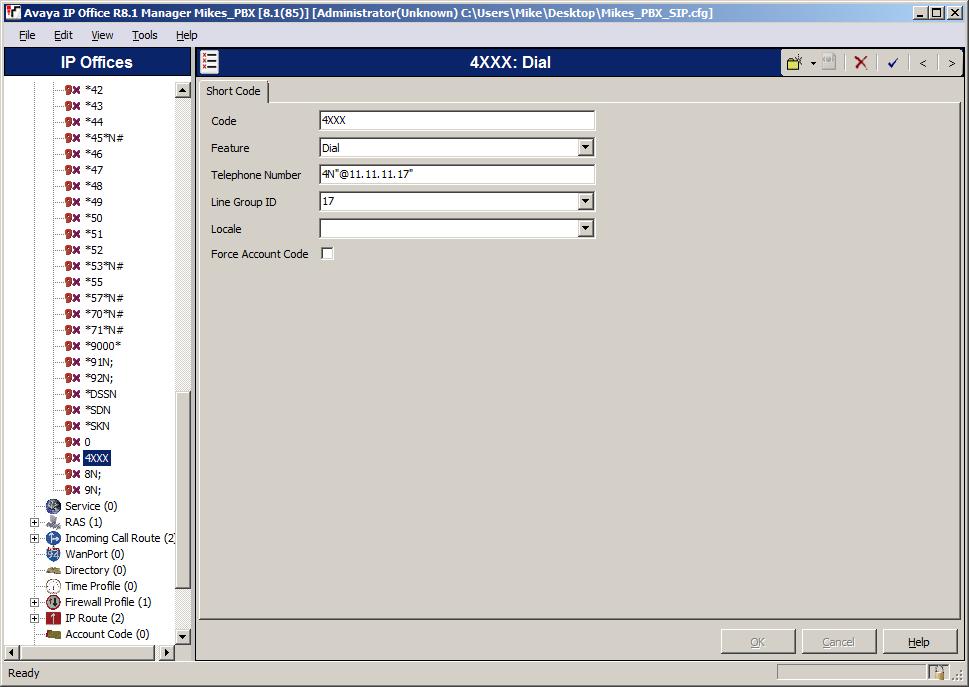This screenshot has width=969, height=687.
Task: Select the *45*N# short code
Action: pos(104,138)
